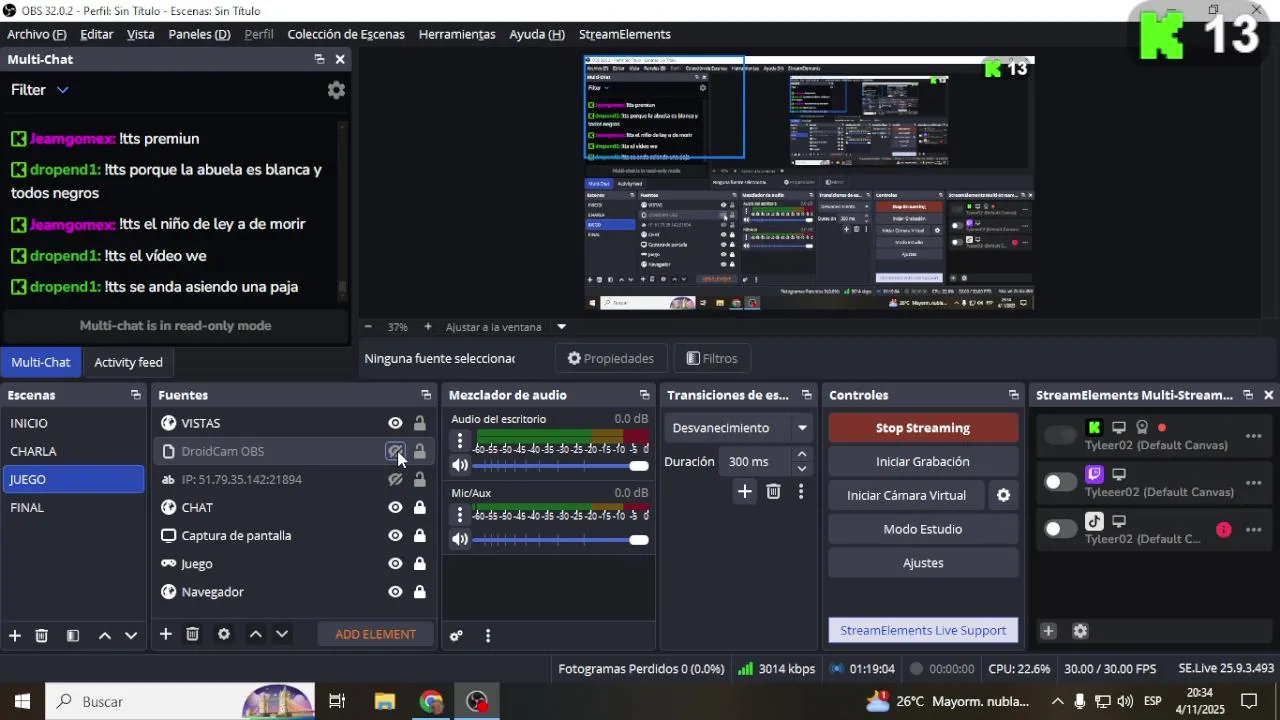Screen dimensions: 1280x720
Task: Switch to Activity feed tab
Action: (128, 362)
